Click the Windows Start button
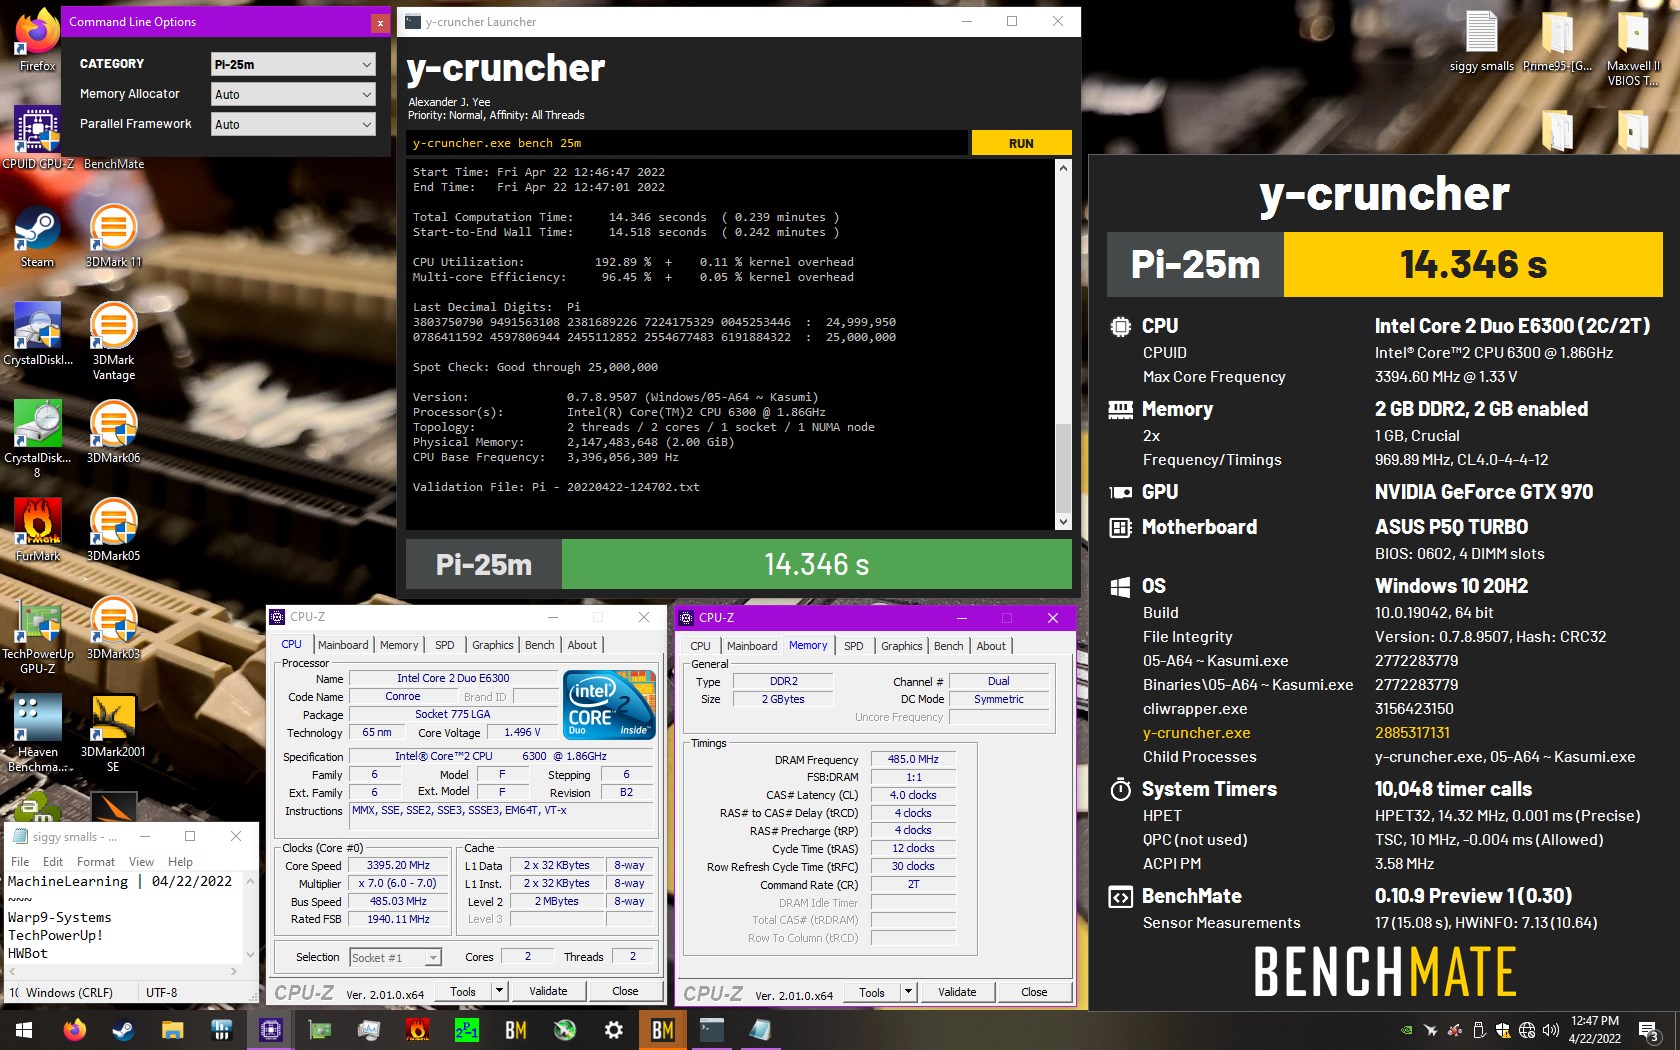 point(24,1029)
